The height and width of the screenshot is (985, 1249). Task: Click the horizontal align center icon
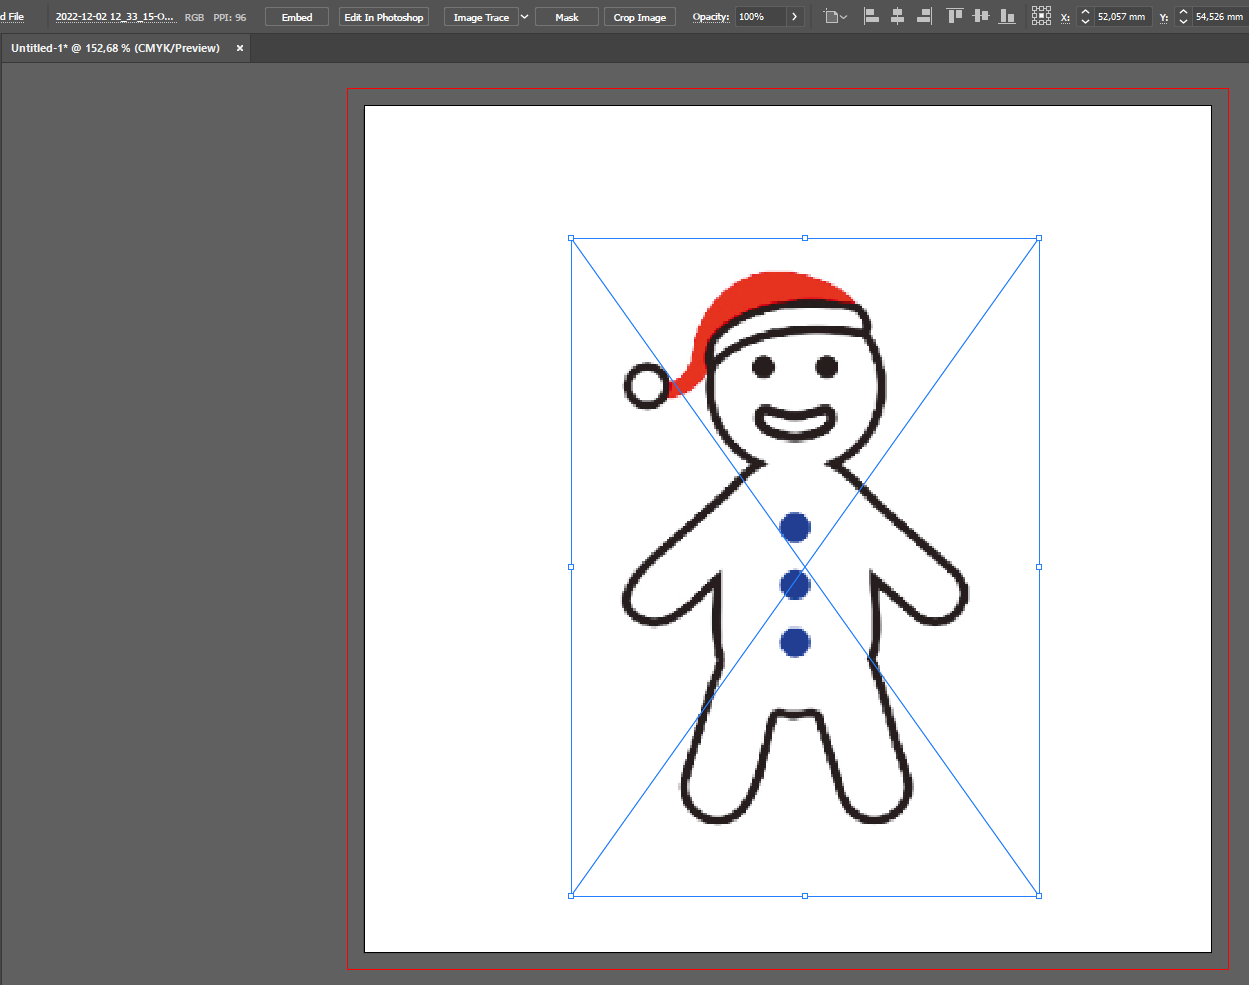pos(897,16)
